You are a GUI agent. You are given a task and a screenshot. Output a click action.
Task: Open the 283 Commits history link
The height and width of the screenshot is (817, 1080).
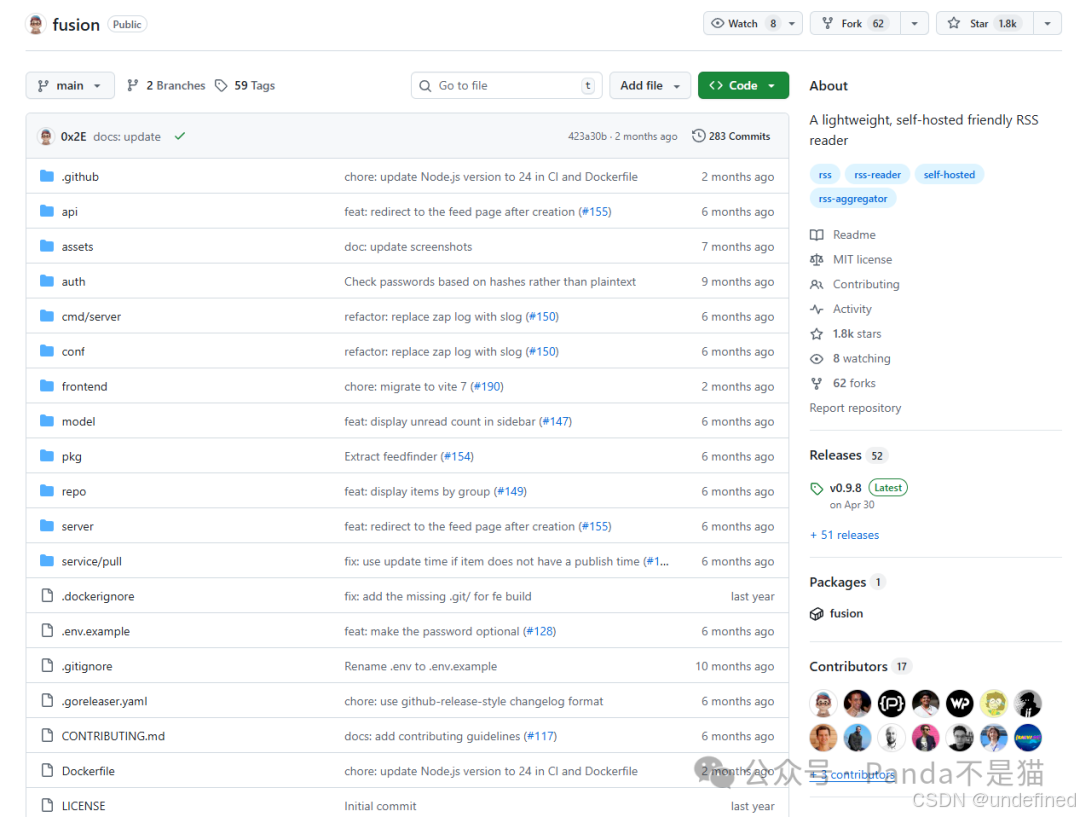click(731, 136)
